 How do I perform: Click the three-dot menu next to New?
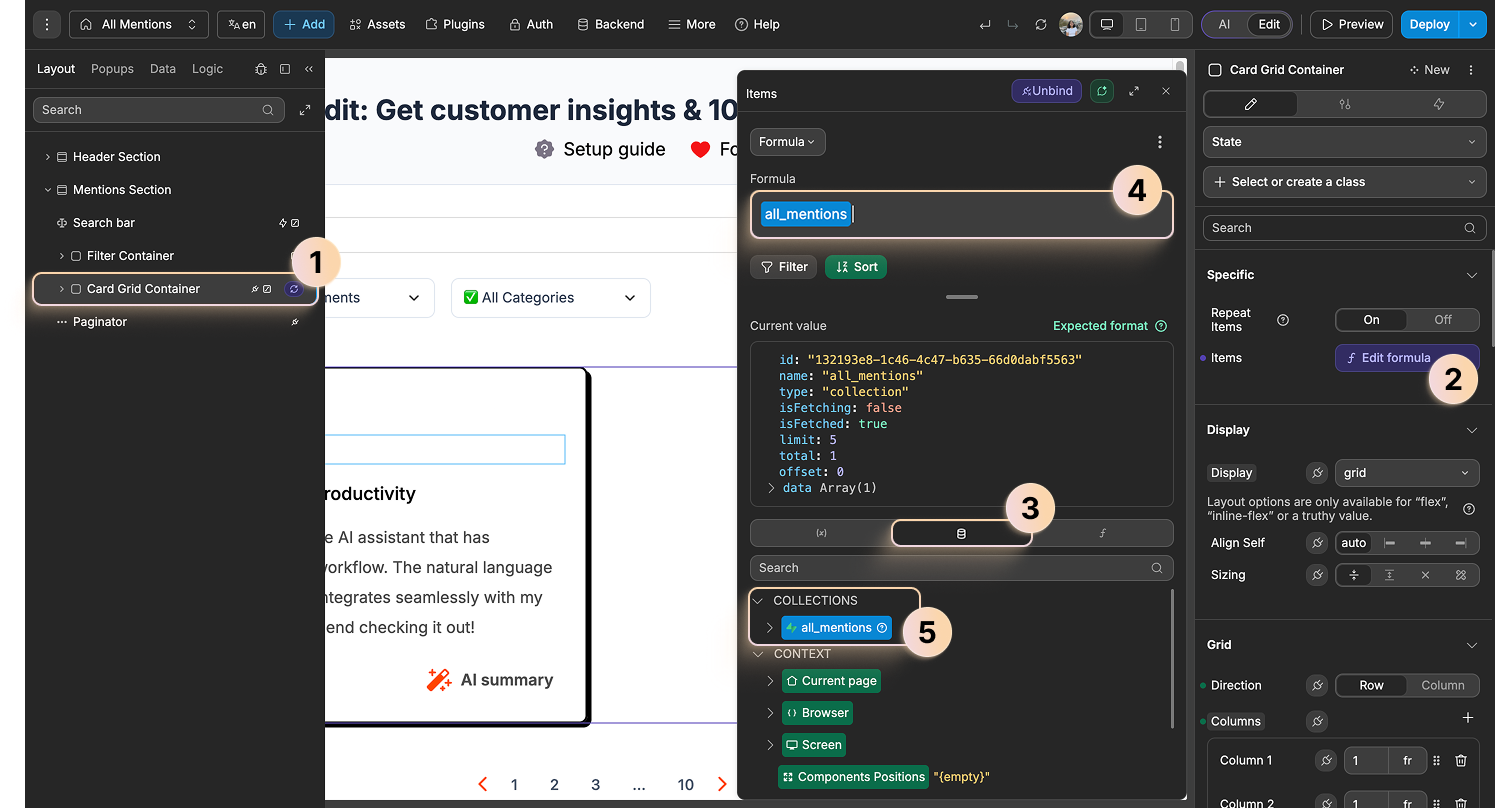(x=1471, y=70)
